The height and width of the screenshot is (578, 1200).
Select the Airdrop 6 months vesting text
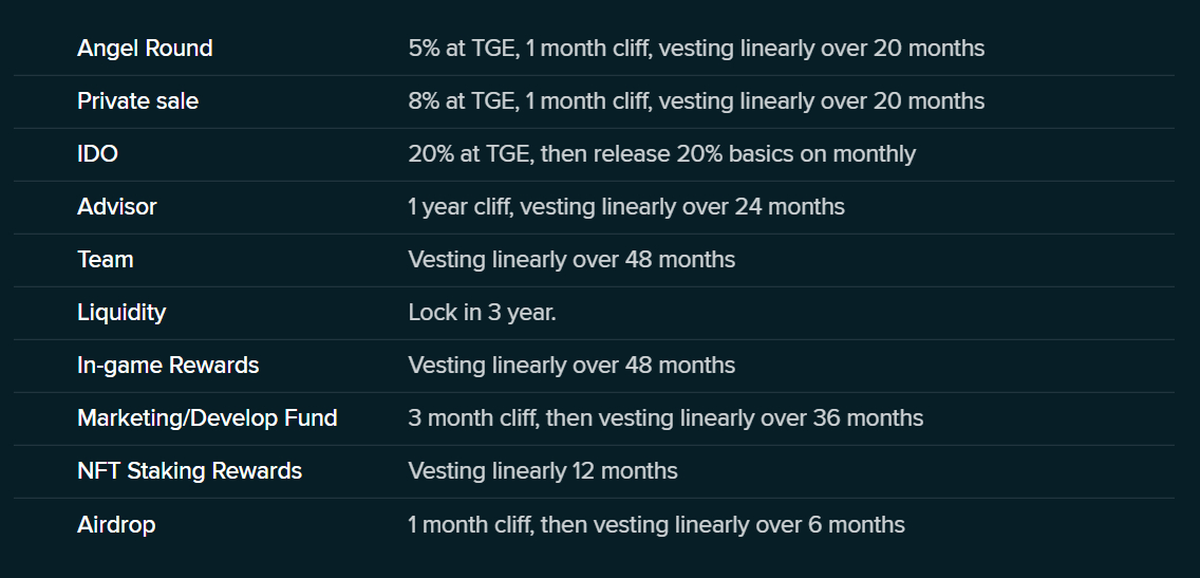pos(656,524)
